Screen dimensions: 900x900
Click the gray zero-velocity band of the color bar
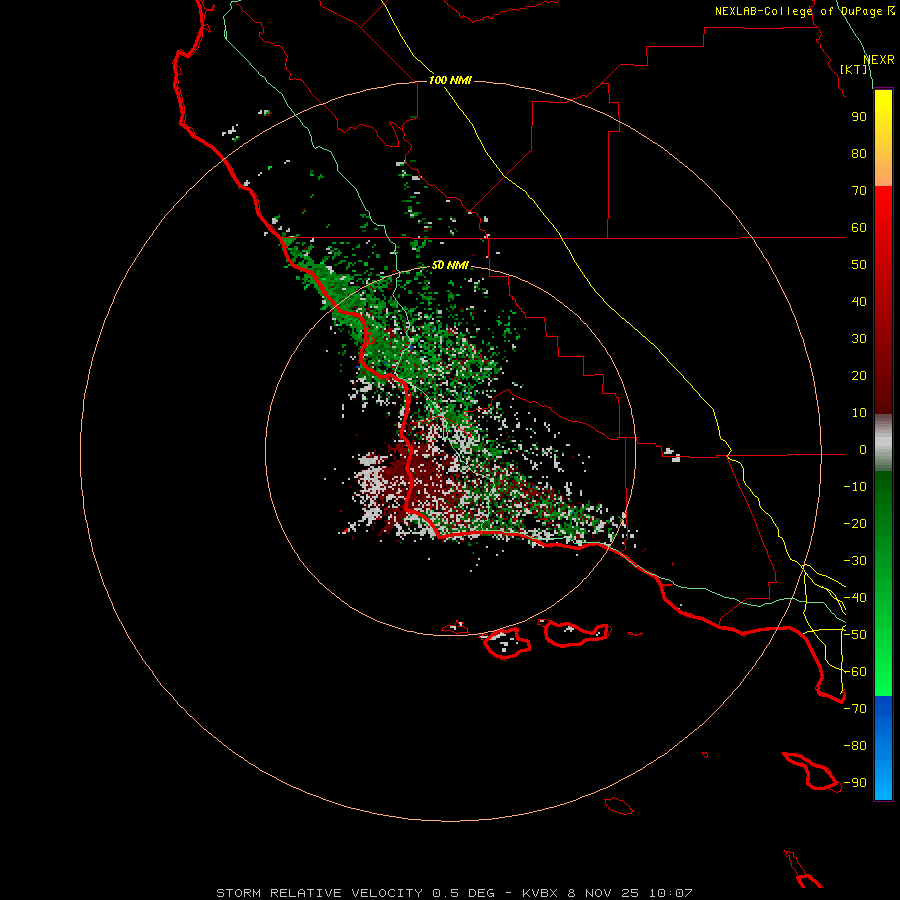tap(883, 443)
